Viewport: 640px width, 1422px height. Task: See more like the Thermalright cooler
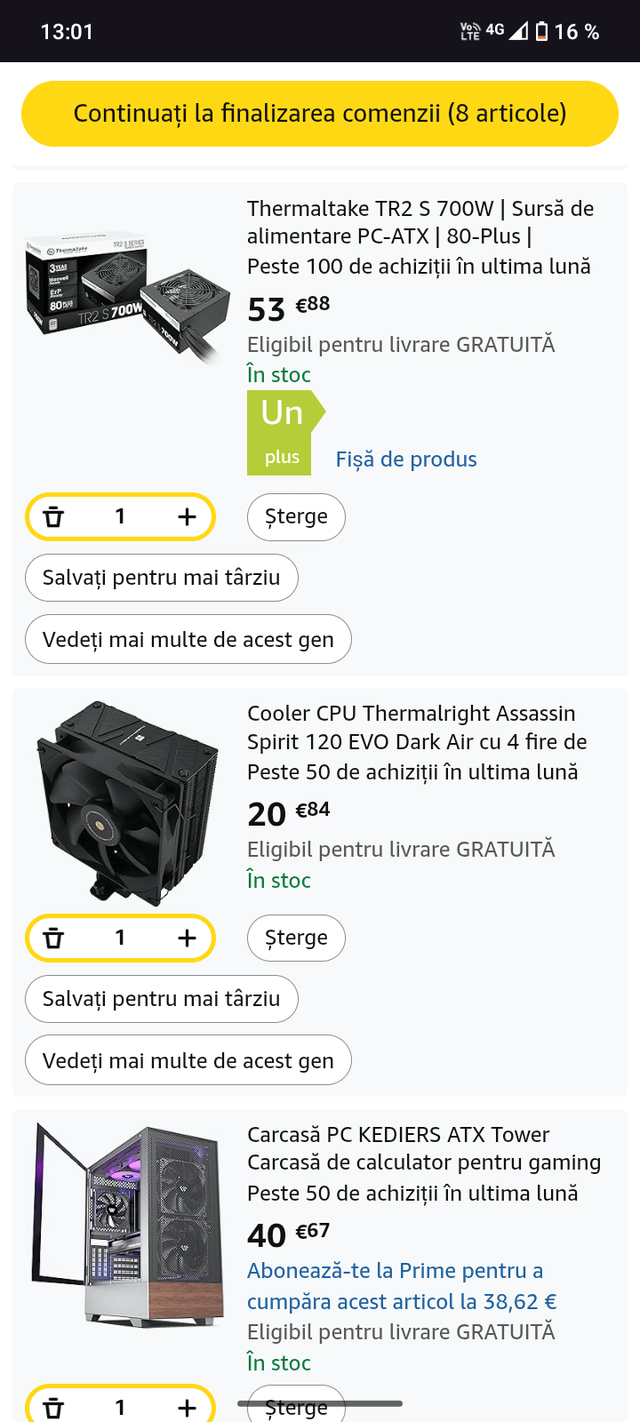188,1061
